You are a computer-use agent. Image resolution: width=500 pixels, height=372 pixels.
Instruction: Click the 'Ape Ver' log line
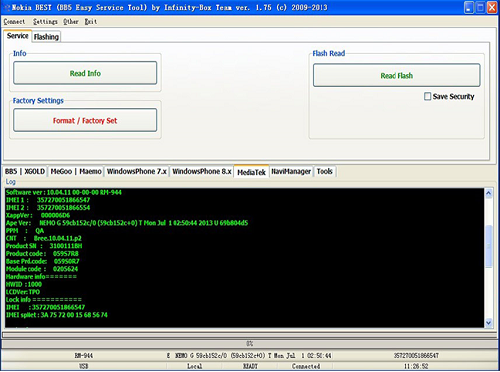pos(127,223)
